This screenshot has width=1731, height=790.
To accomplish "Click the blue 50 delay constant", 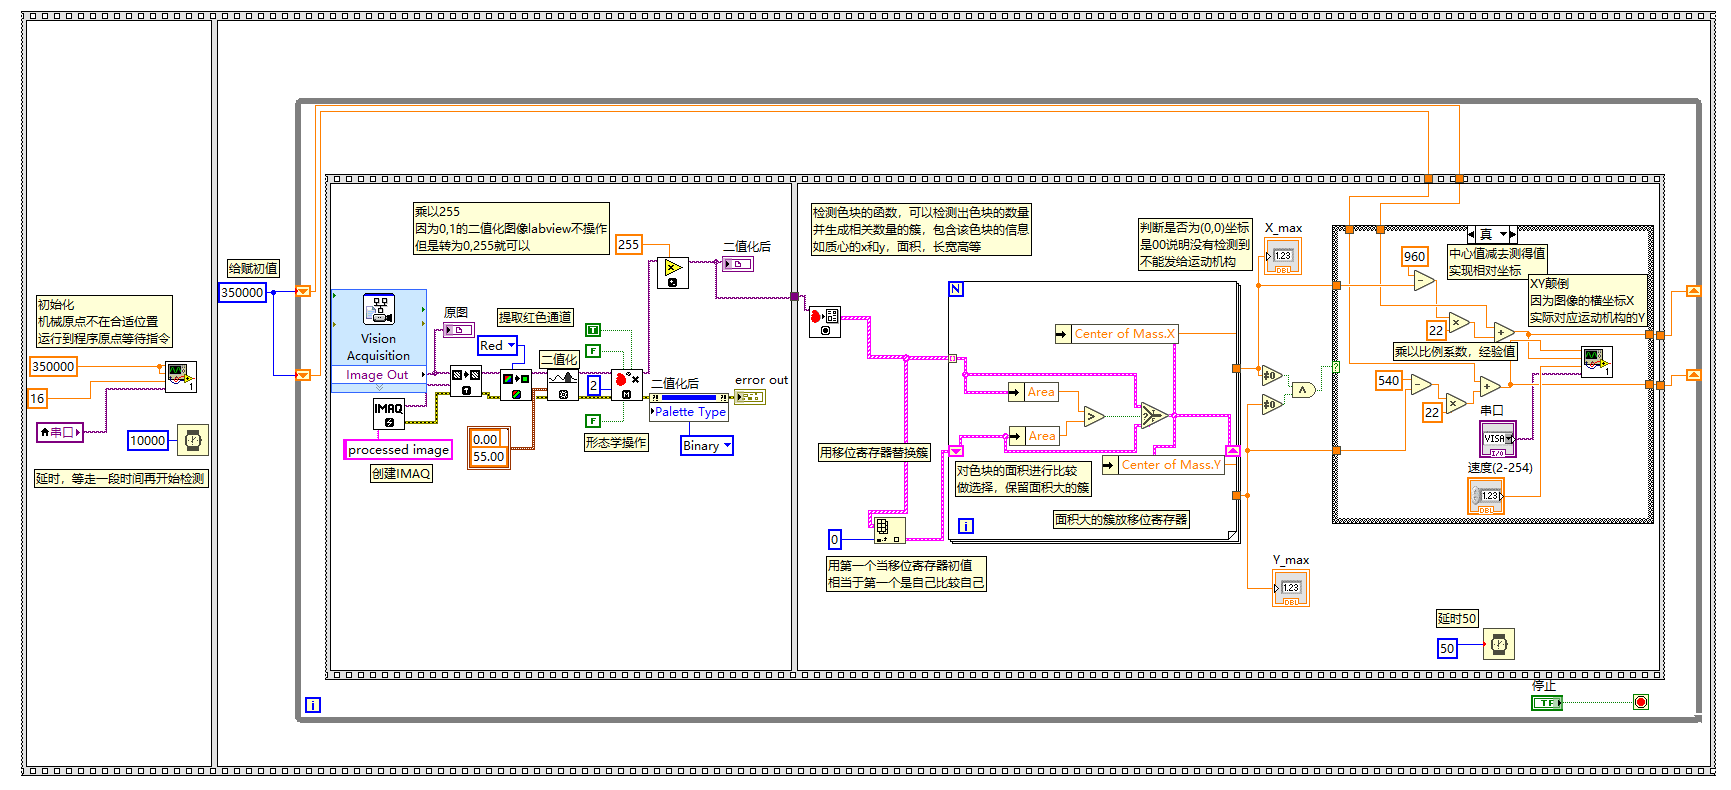I will coord(1447,648).
